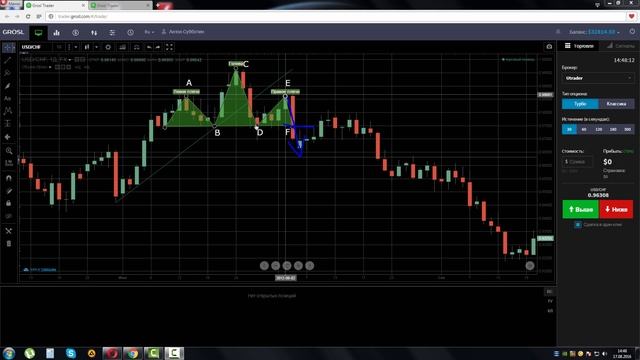640x360 pixels.
Task: Select 120 seconds expiration
Action: click(599, 129)
